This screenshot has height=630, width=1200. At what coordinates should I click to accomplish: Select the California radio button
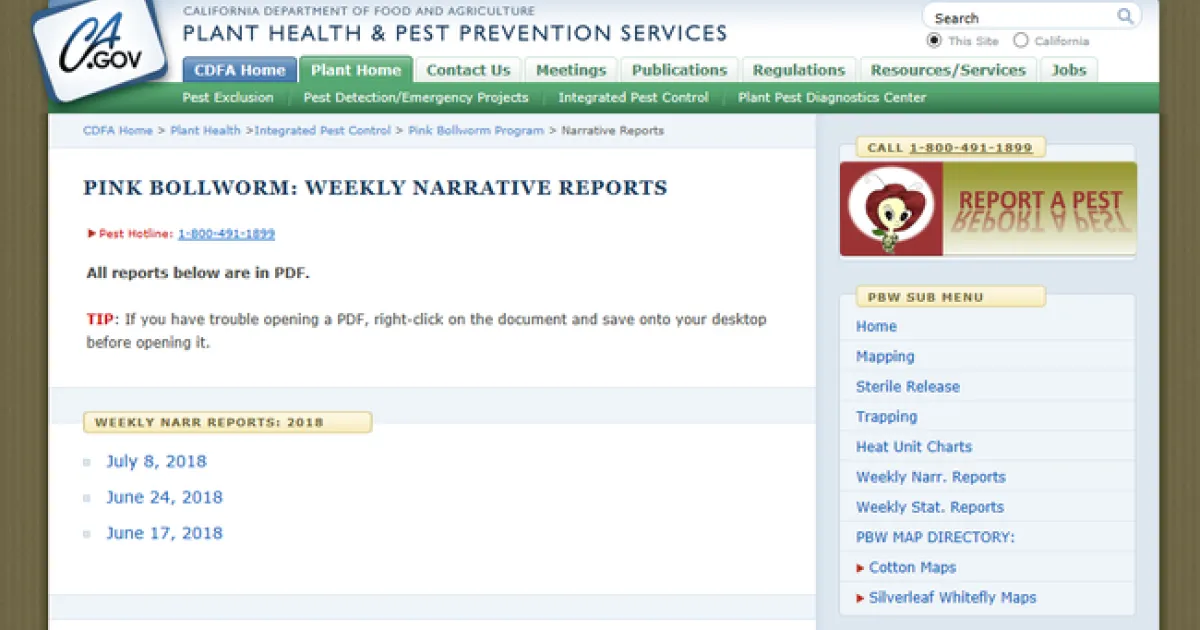(x=1020, y=41)
